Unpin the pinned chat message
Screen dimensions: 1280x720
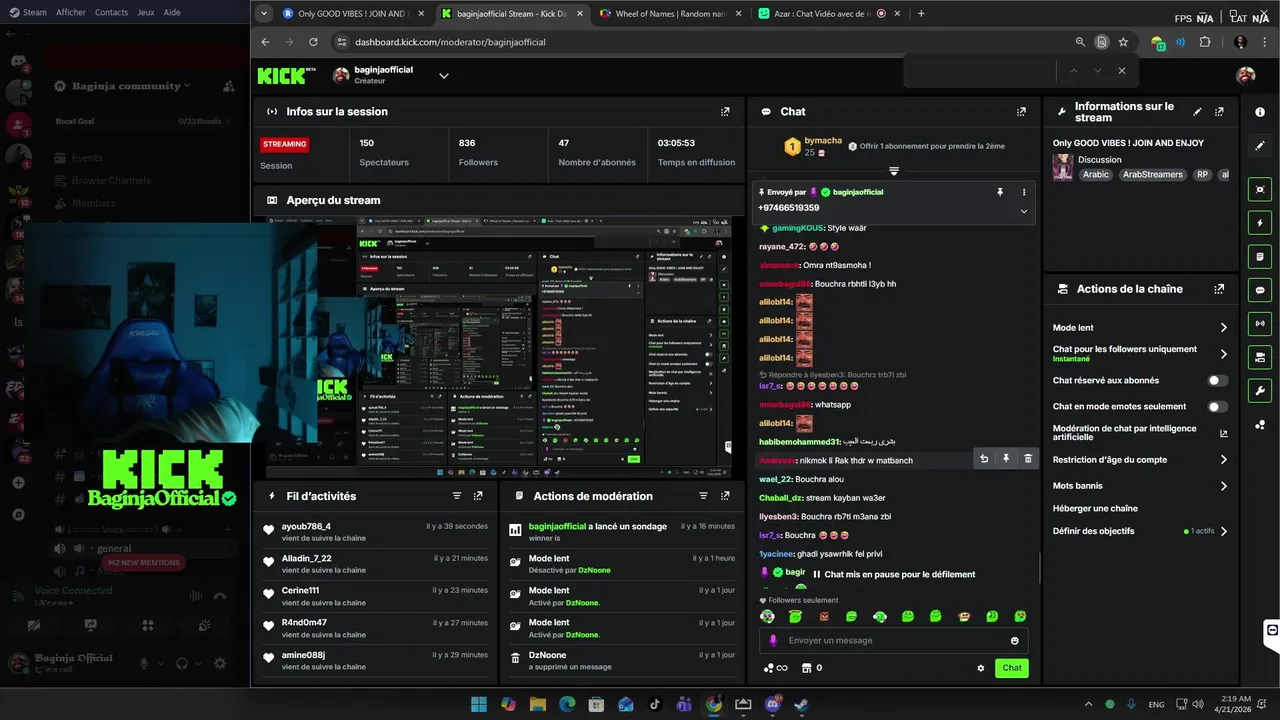[999, 192]
